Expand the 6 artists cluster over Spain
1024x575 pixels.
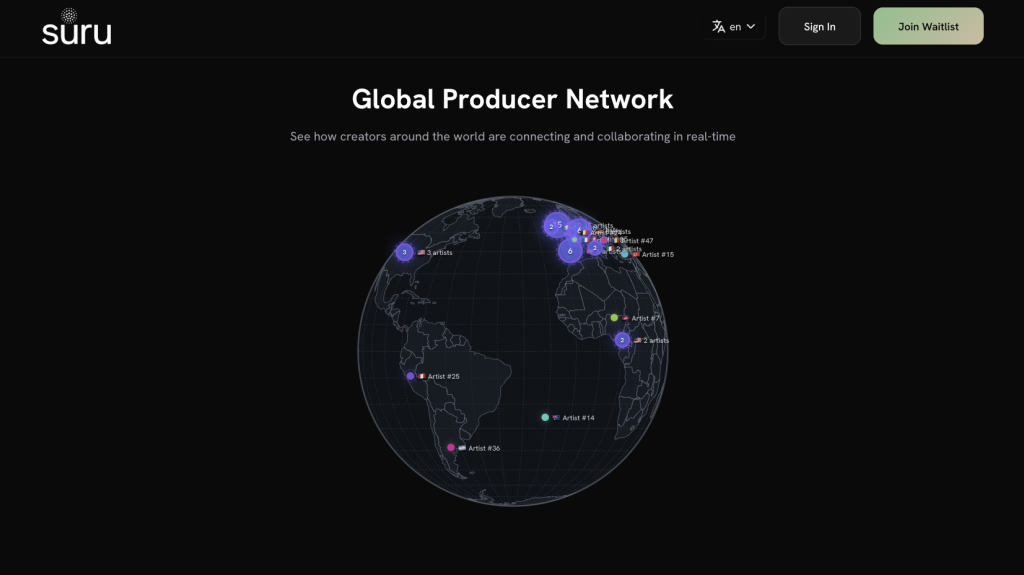click(570, 251)
